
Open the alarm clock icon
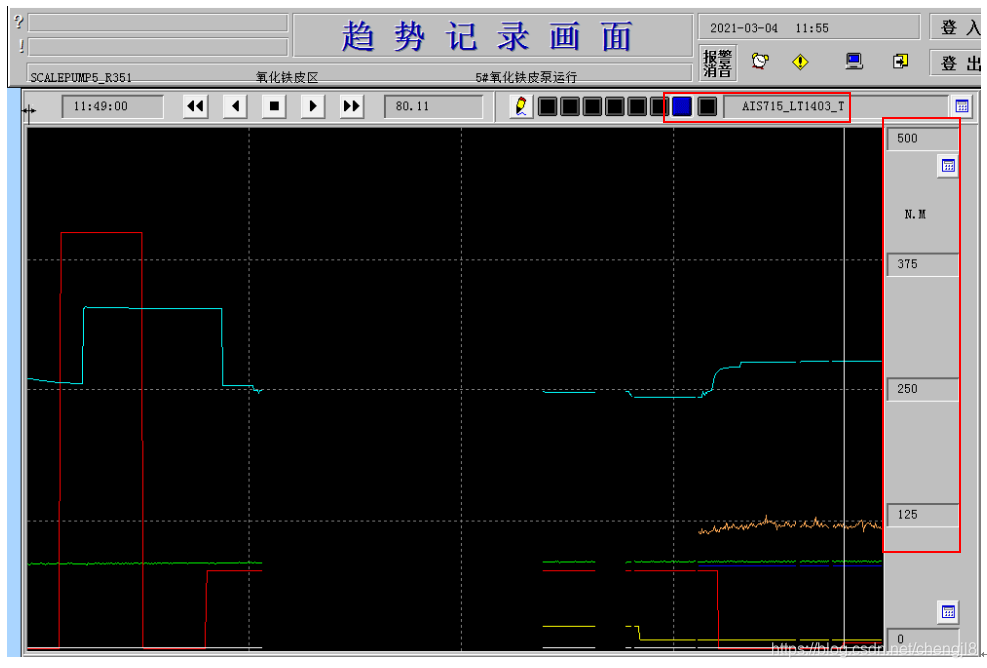[x=760, y=61]
